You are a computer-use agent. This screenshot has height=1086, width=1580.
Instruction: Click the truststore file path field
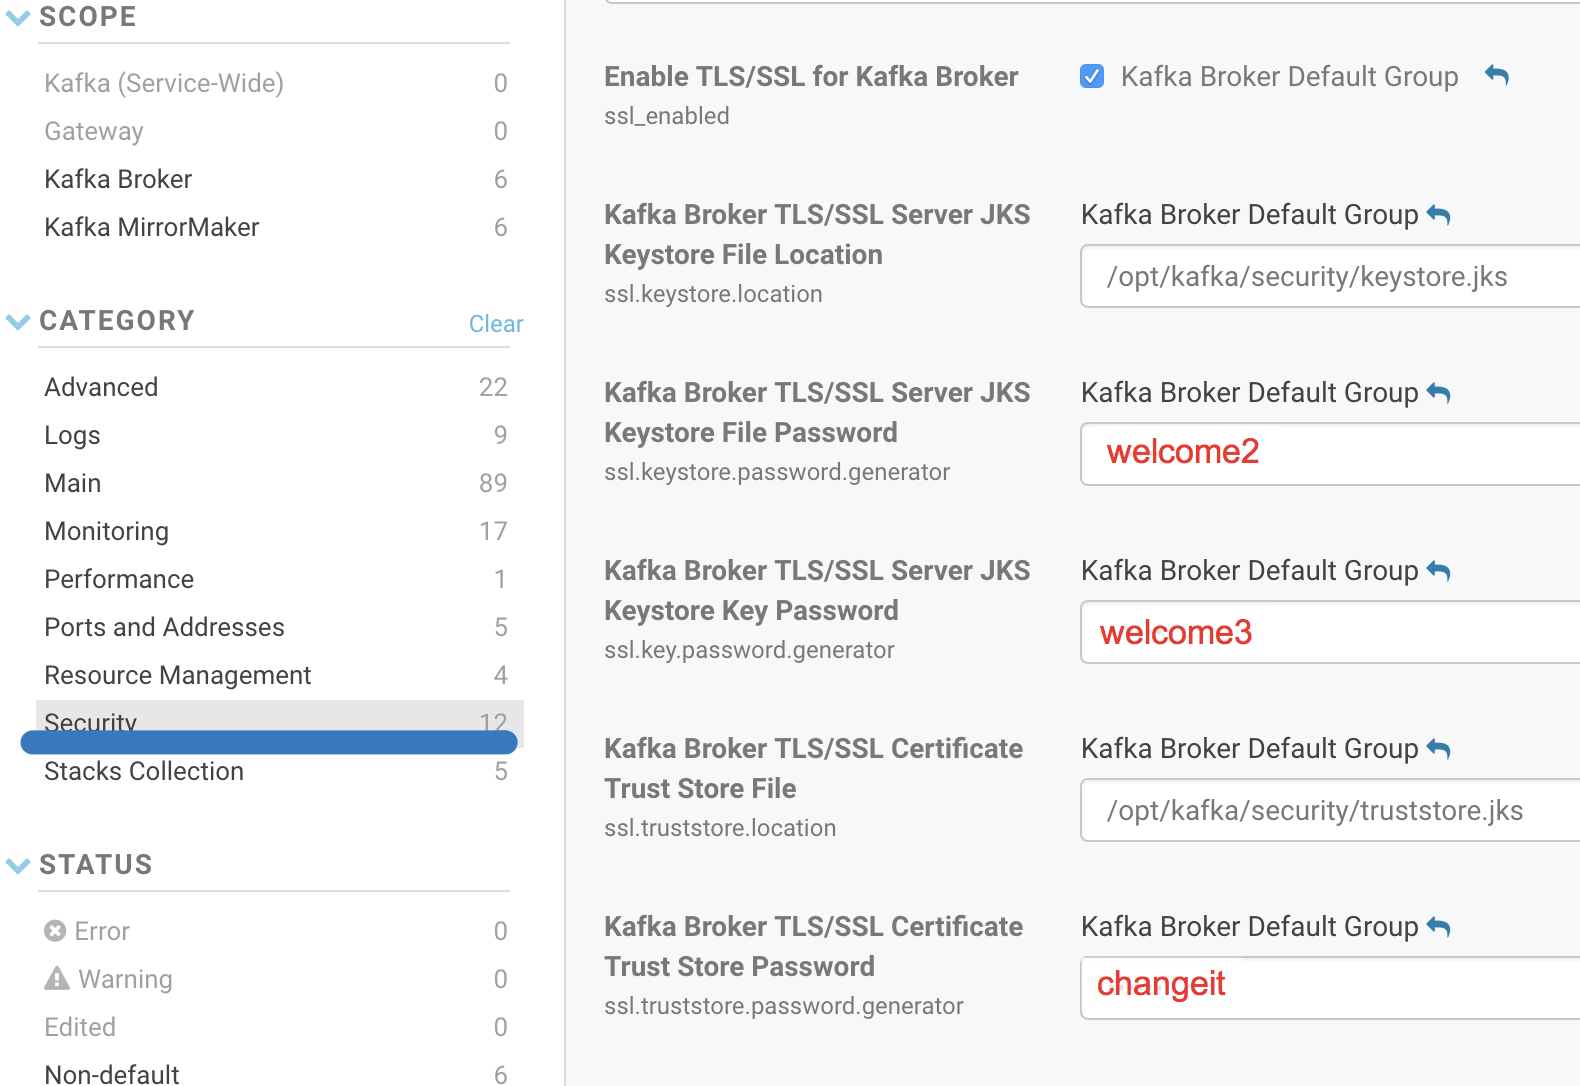click(x=1330, y=811)
